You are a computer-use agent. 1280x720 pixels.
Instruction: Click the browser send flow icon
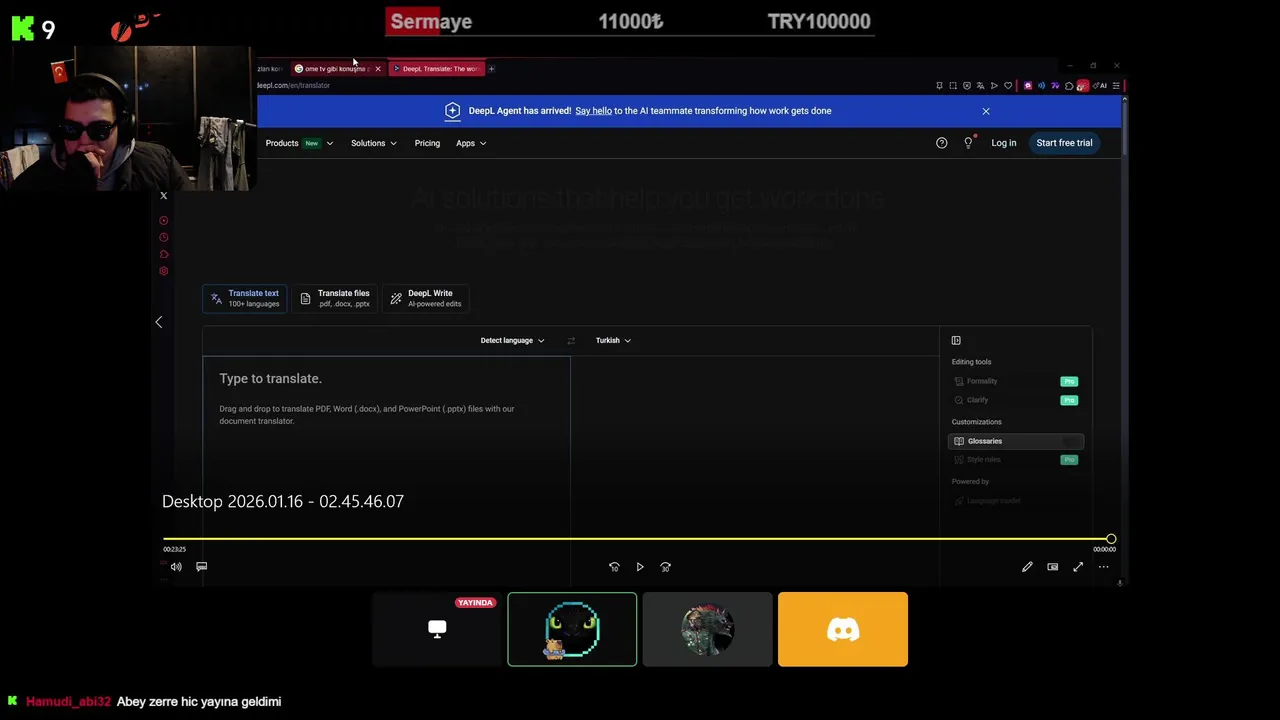pos(994,86)
